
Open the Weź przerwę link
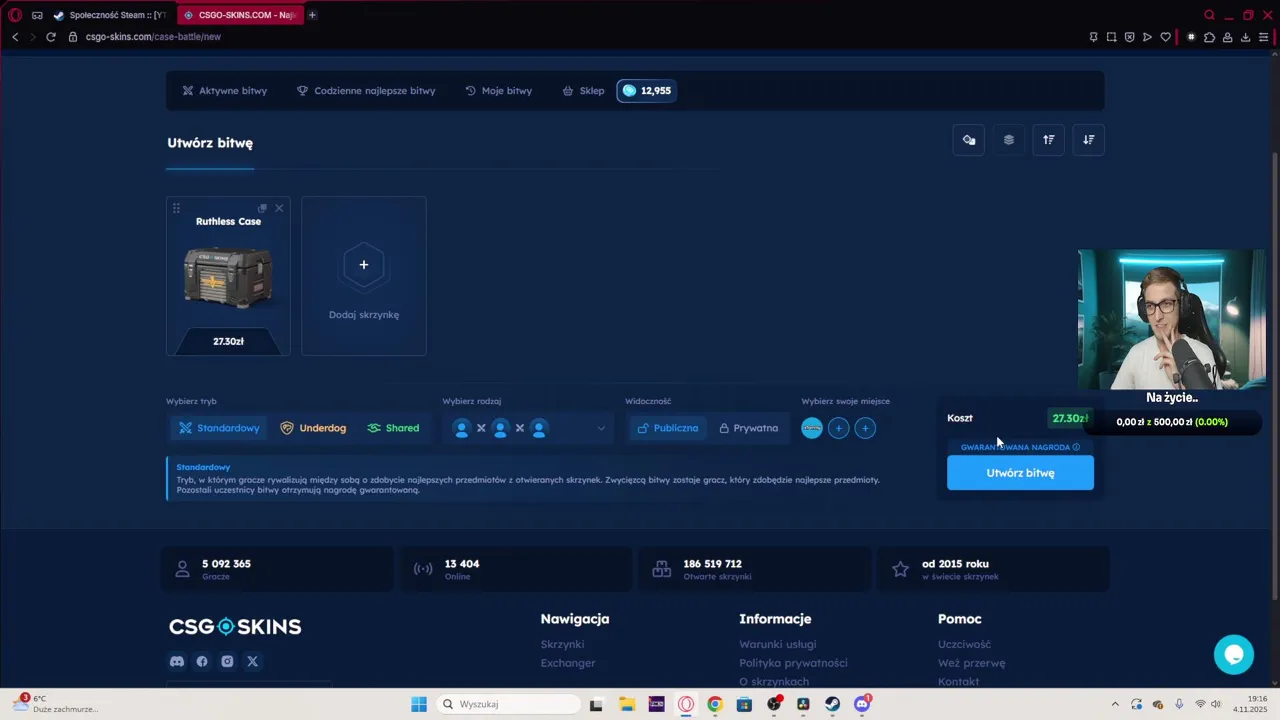pyautogui.click(x=971, y=663)
